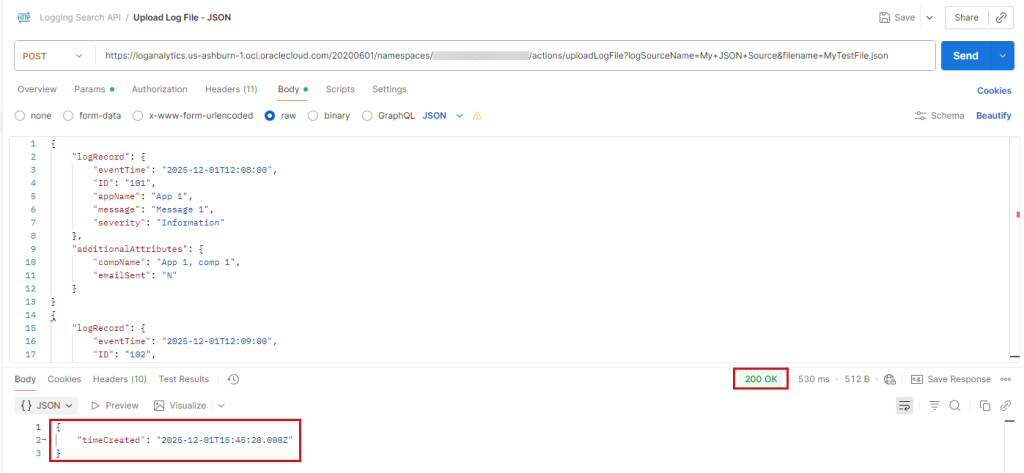1024x473 pixels.
Task: Click the Save Response icon
Action: pos(917,379)
